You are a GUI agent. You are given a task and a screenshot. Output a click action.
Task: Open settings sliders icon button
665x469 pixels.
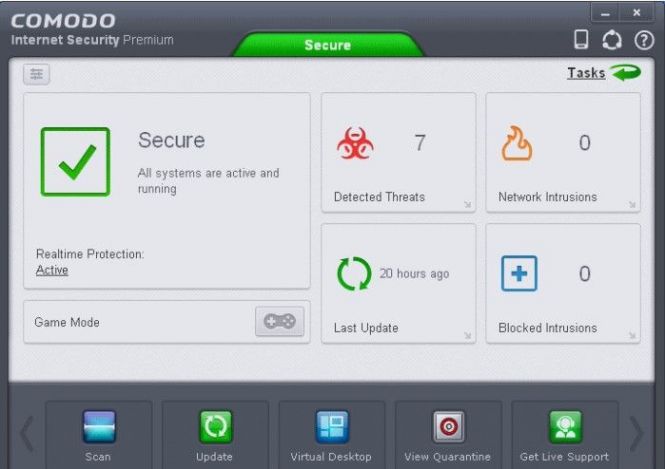pyautogui.click(x=36, y=74)
